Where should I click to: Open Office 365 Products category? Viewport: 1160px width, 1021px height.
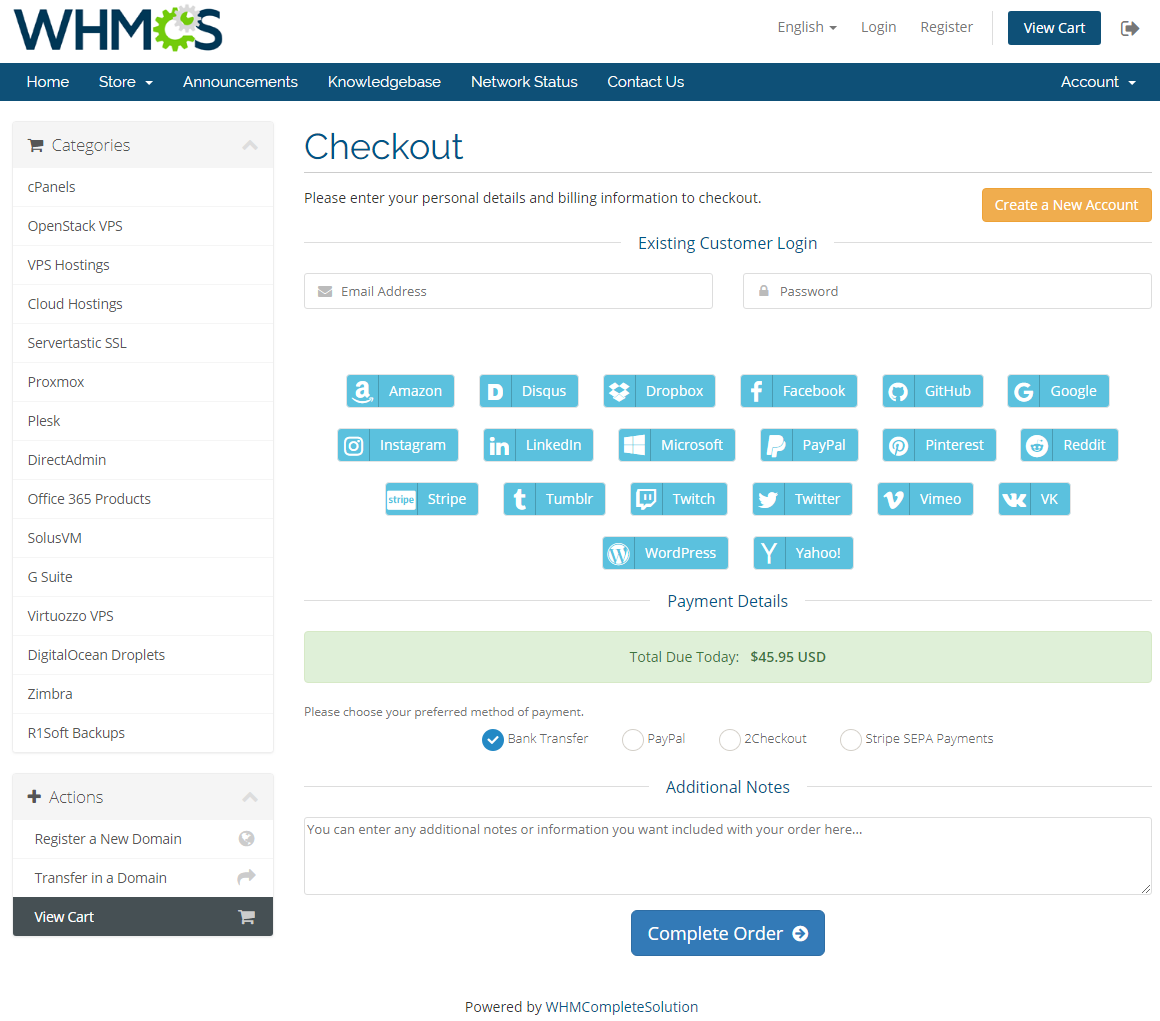click(143, 499)
